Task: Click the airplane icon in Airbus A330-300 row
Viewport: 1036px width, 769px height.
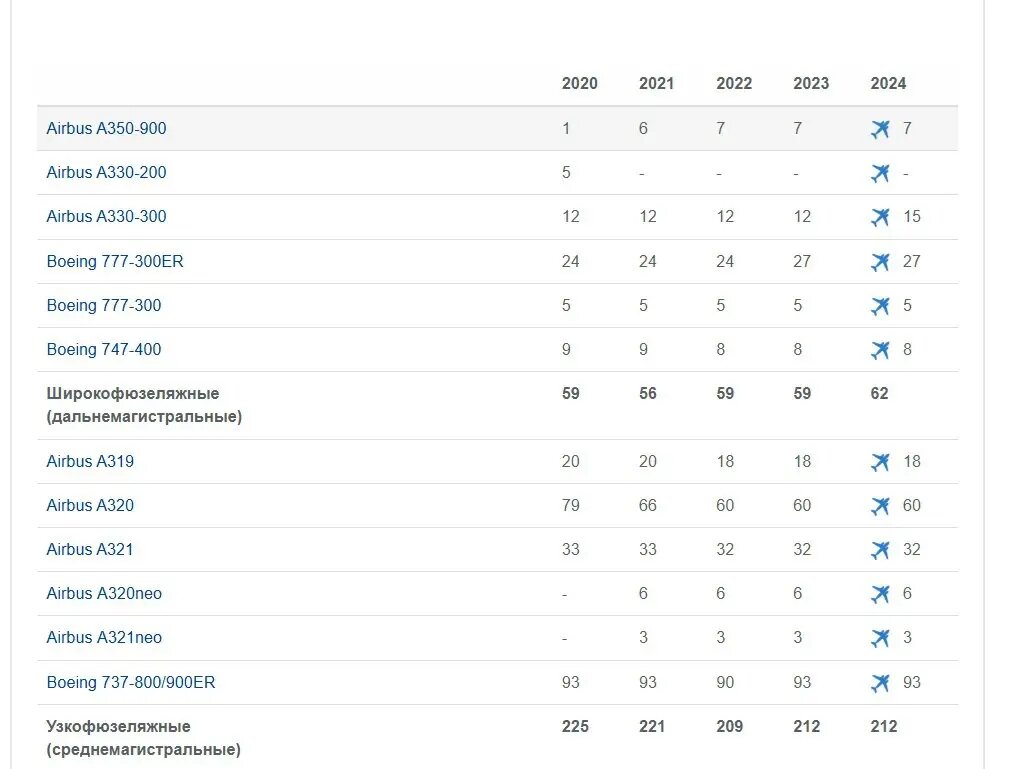Action: pos(880,217)
